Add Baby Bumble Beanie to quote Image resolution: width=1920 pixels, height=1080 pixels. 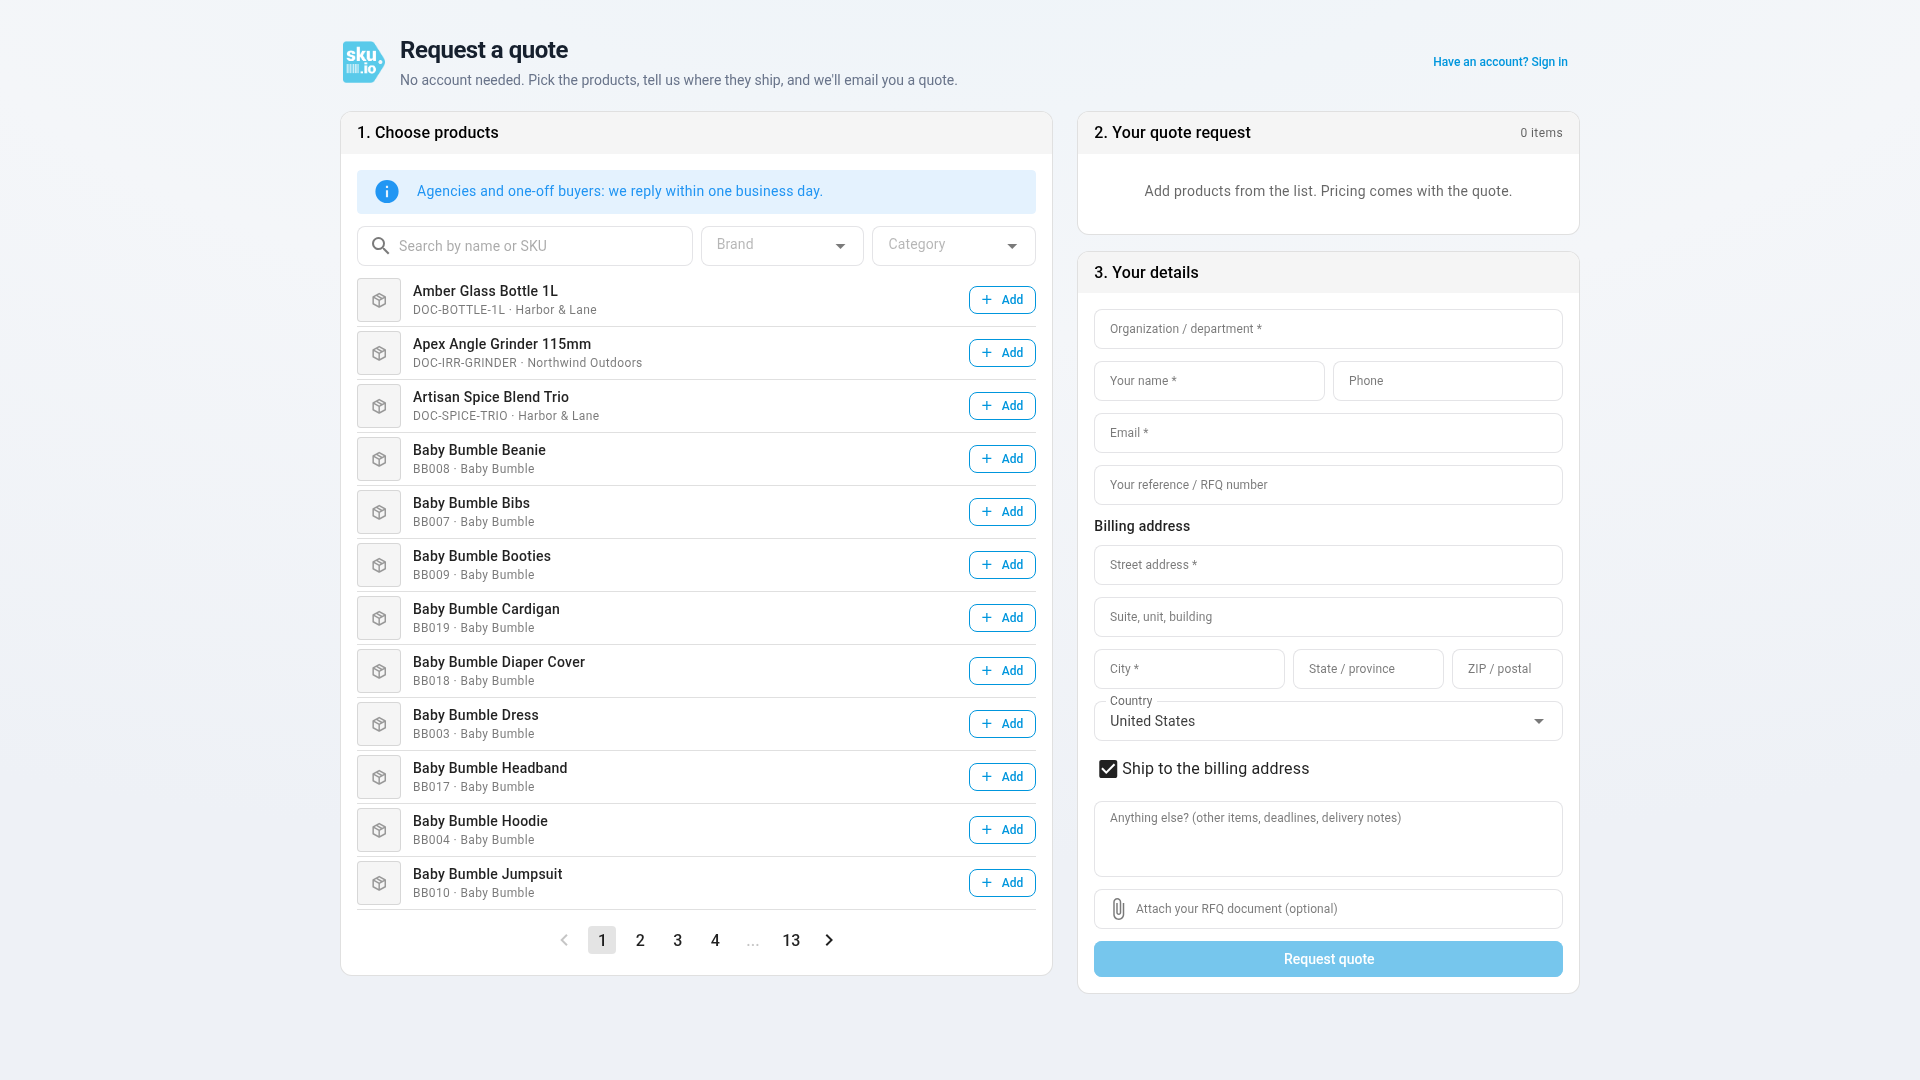(x=1002, y=459)
